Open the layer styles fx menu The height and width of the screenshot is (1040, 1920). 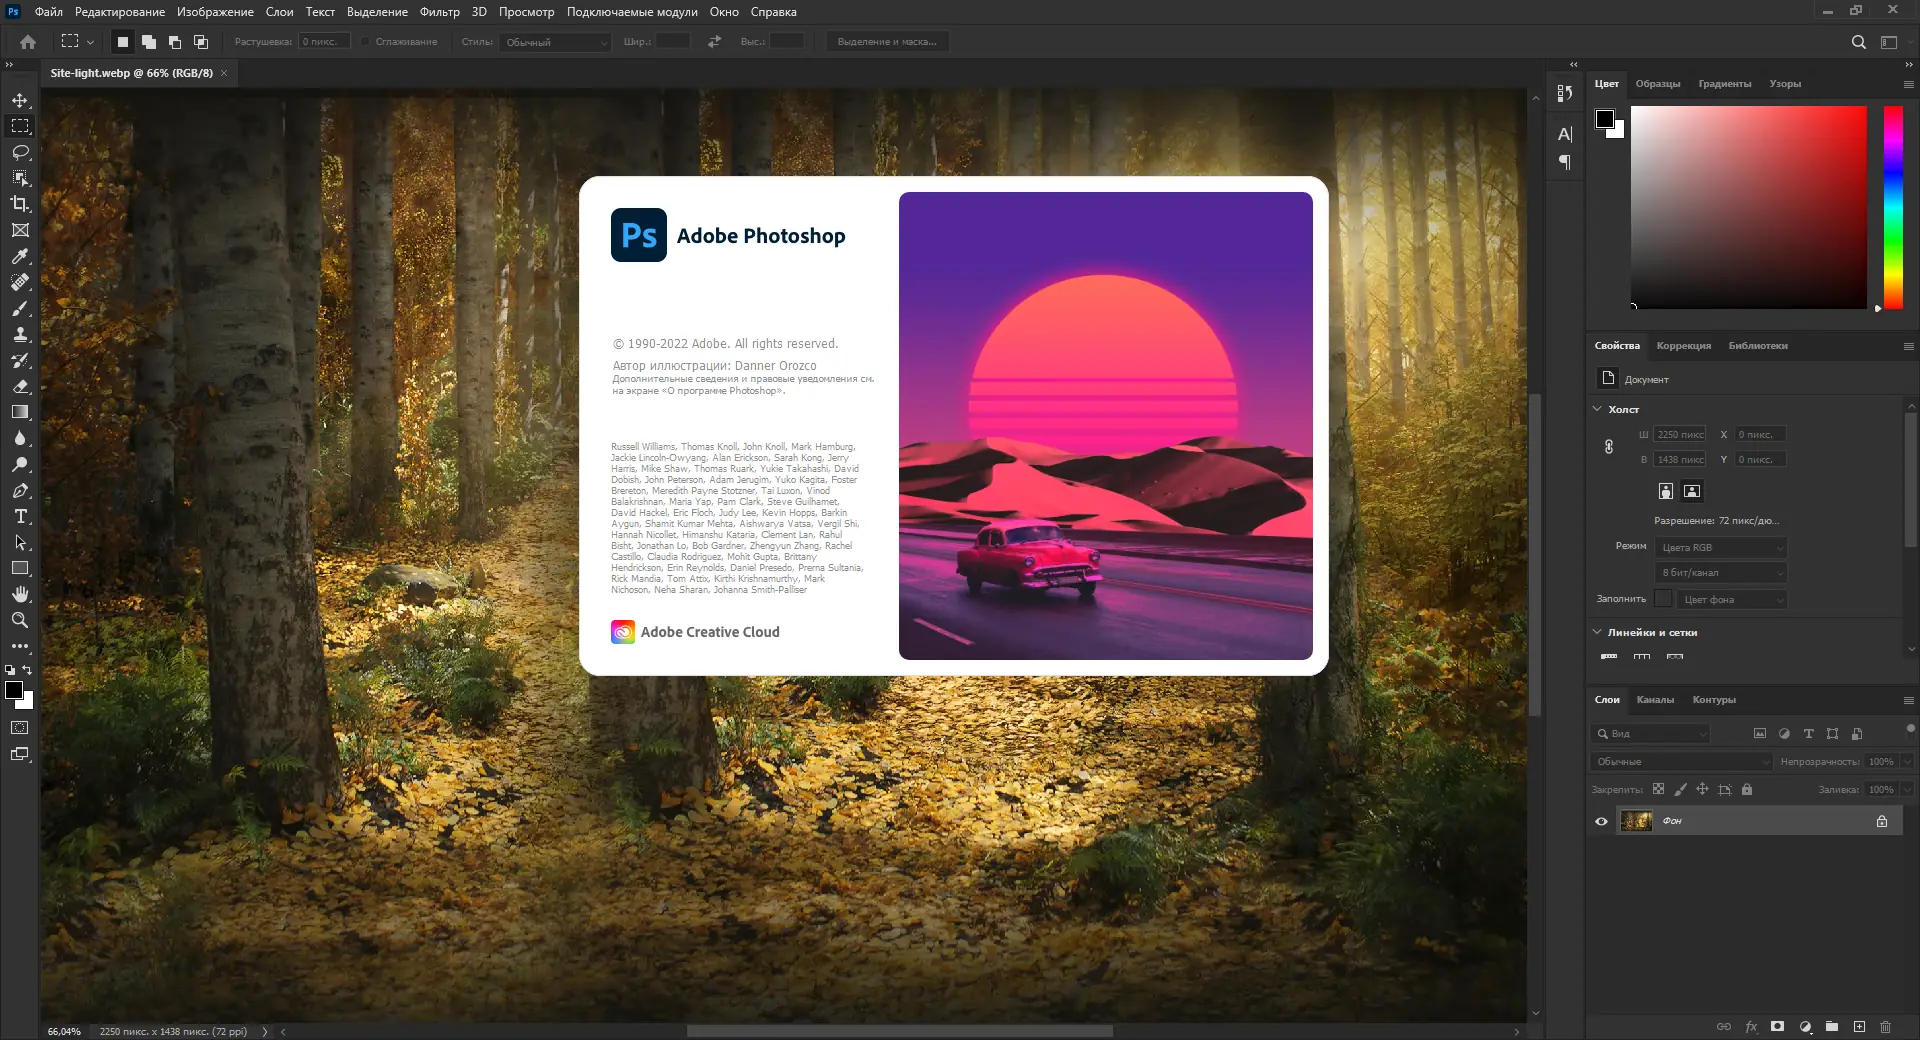(x=1751, y=1027)
